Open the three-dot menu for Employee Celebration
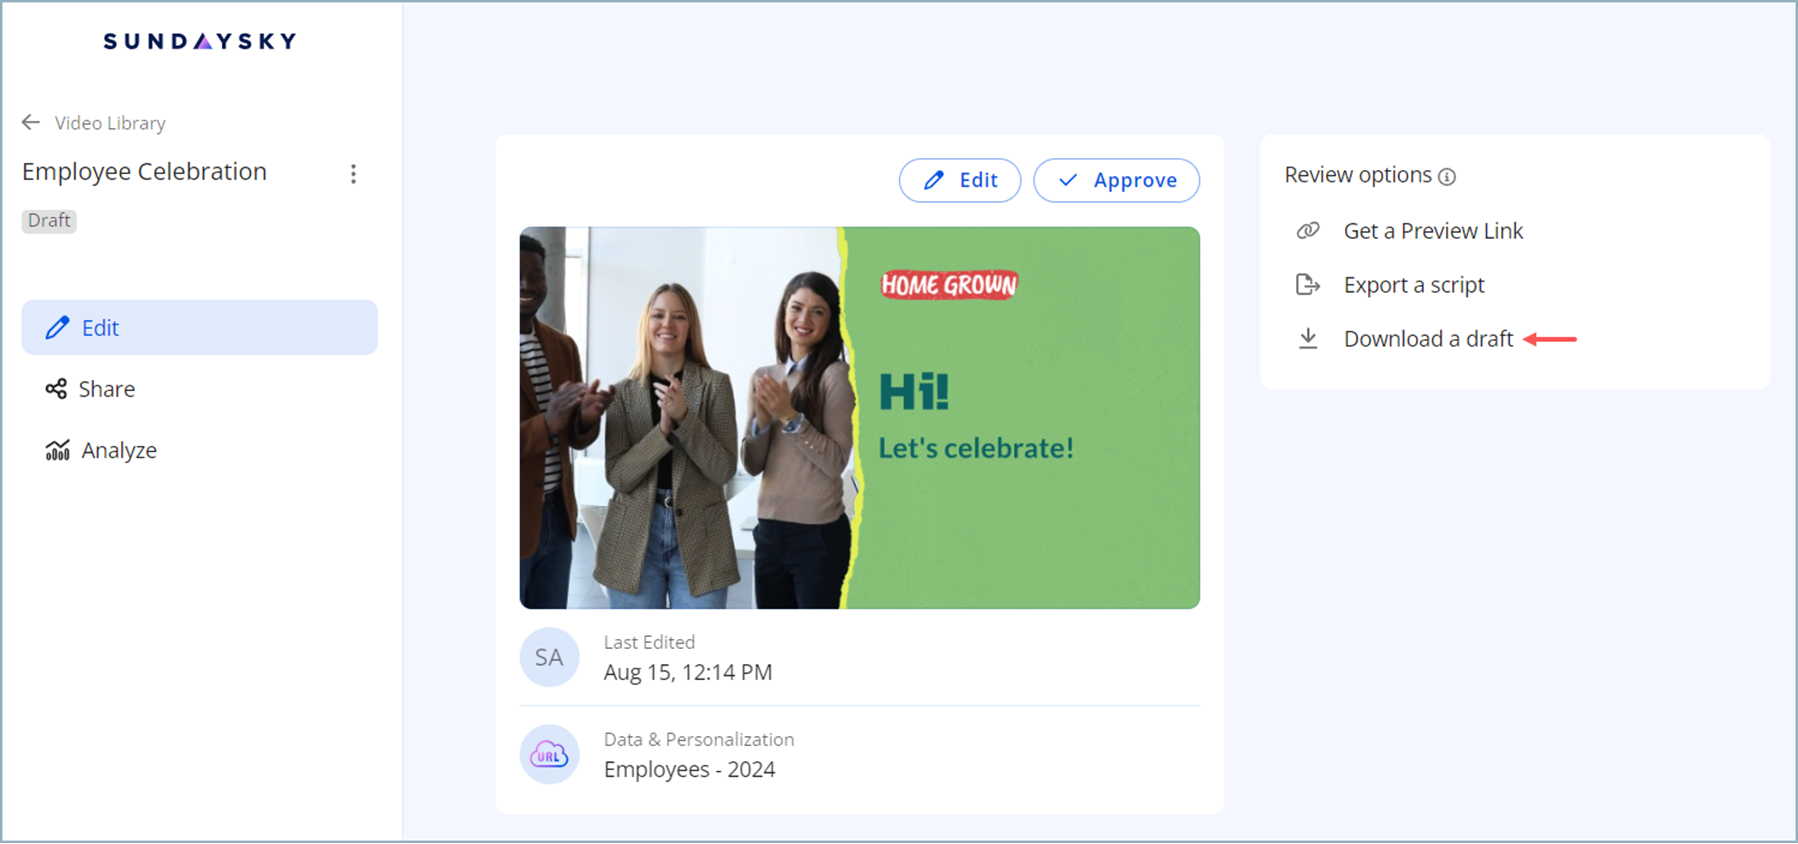This screenshot has width=1798, height=844. 353,174
